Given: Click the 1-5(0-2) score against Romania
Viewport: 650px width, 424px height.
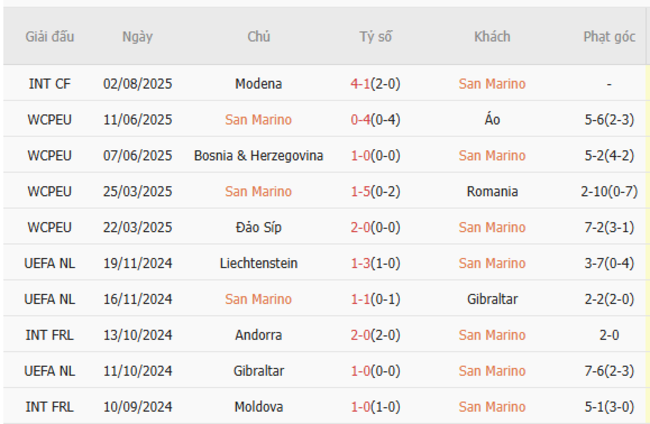Looking at the screenshot, I should tap(376, 191).
